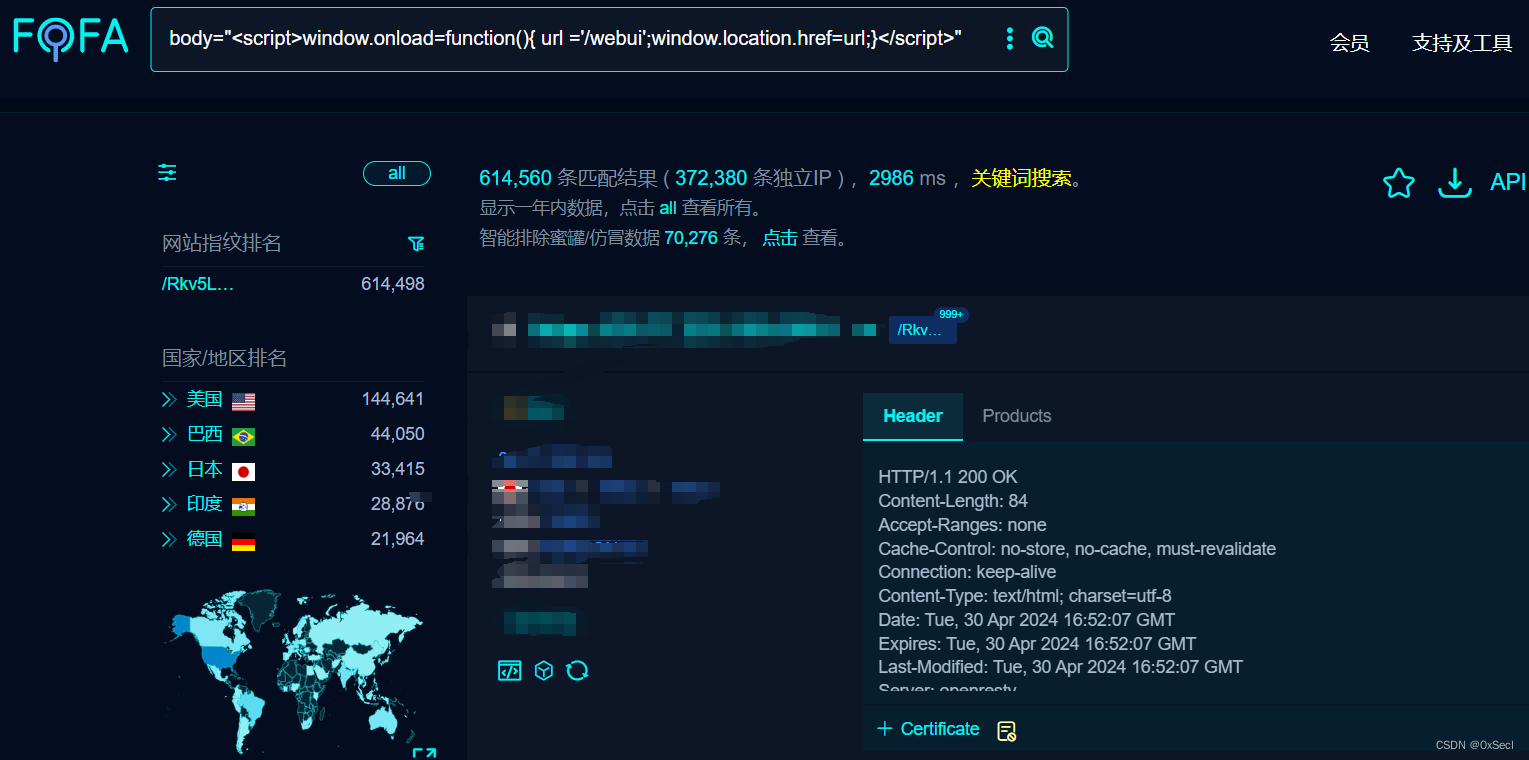Open the three-dot search options menu
The height and width of the screenshot is (760, 1529).
tap(1009, 39)
